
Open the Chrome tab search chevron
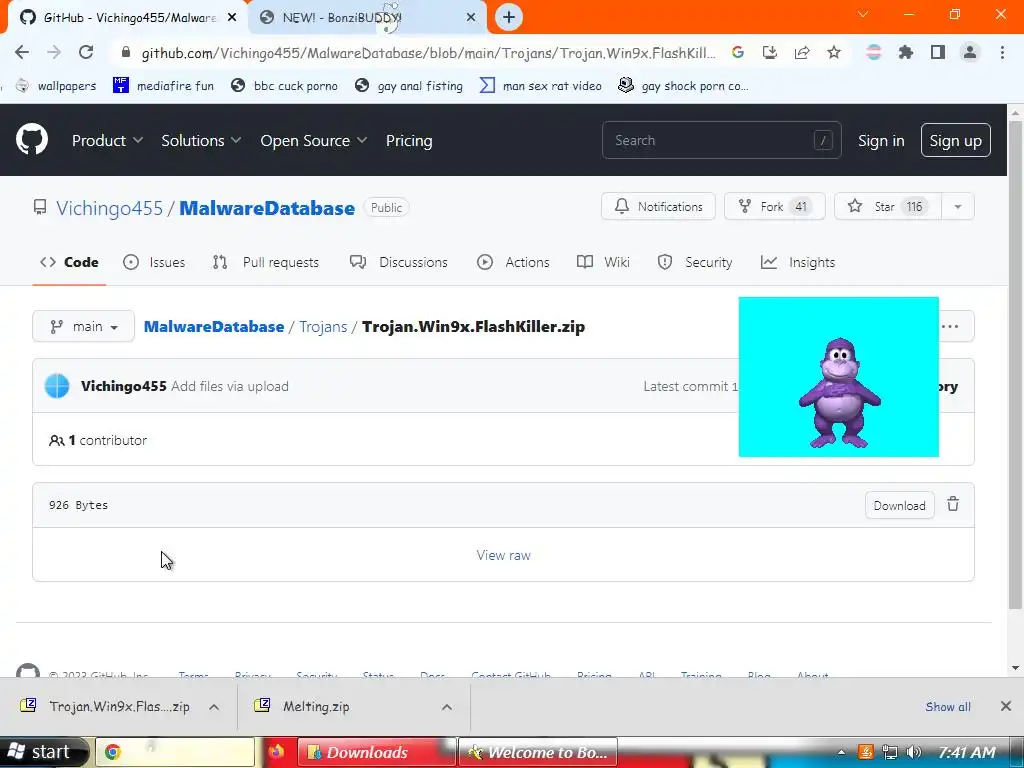pyautogui.click(x=863, y=14)
